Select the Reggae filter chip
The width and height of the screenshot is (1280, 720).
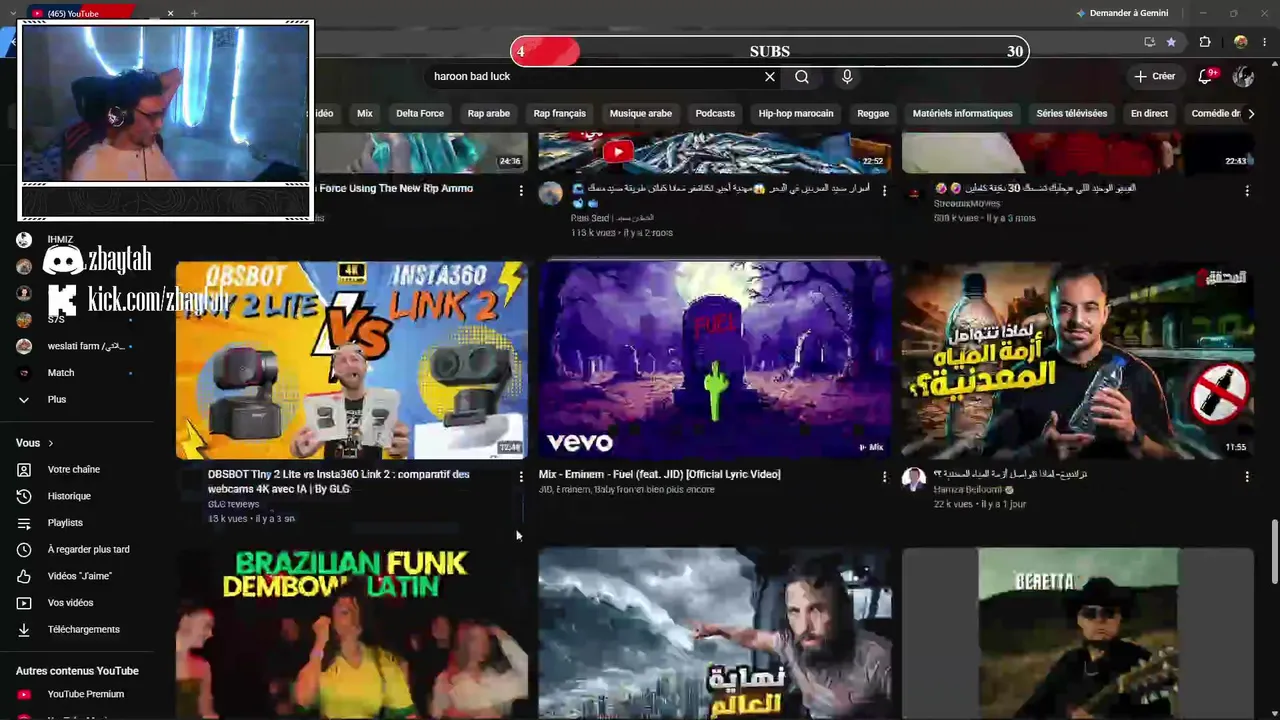(x=873, y=114)
